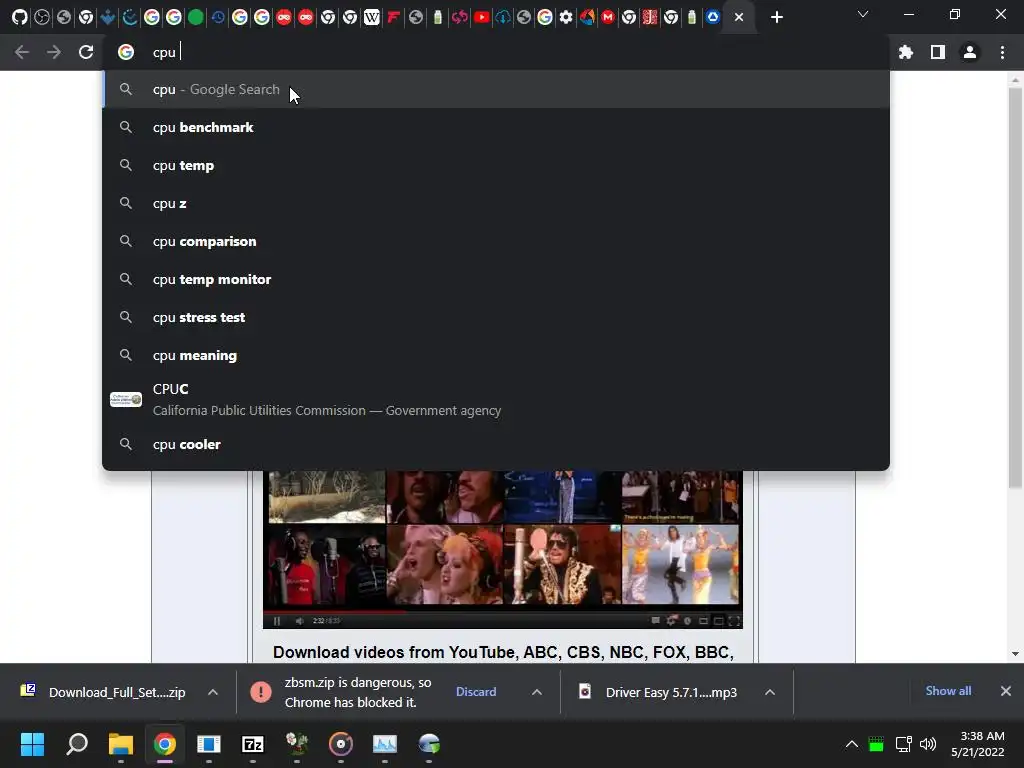Go back to previous page
Screen dimensions: 1024x768
click(22, 52)
